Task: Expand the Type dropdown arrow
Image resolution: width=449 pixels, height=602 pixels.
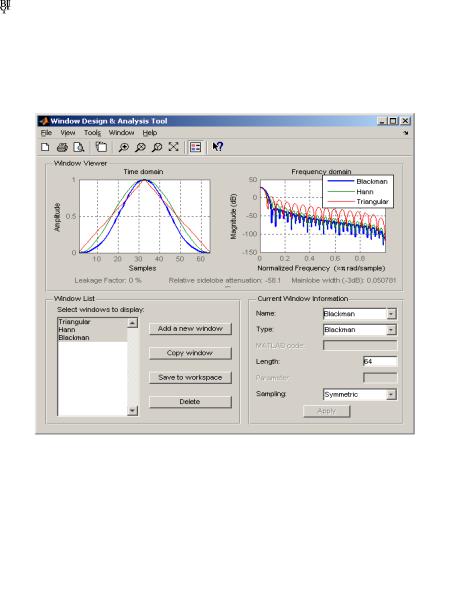Action: (391, 330)
